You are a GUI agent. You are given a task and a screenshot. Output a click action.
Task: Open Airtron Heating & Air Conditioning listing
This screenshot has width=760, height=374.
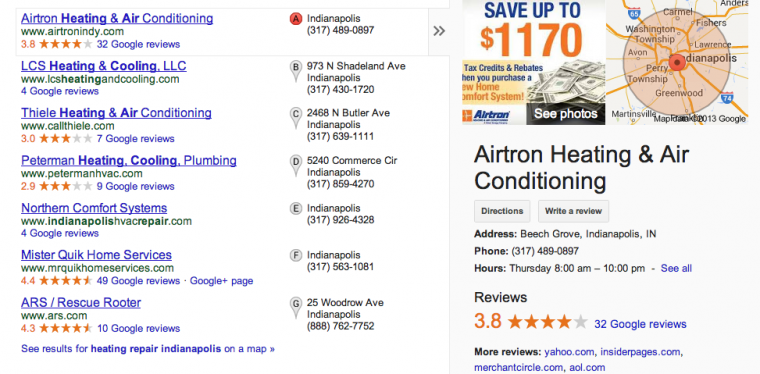coord(117,19)
